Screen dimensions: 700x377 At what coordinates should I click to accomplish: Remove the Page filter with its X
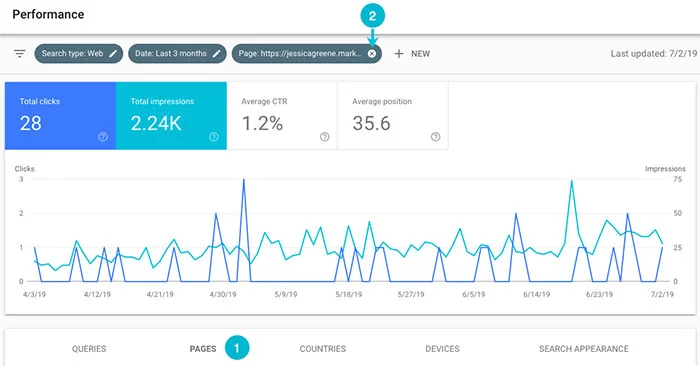(x=372, y=54)
